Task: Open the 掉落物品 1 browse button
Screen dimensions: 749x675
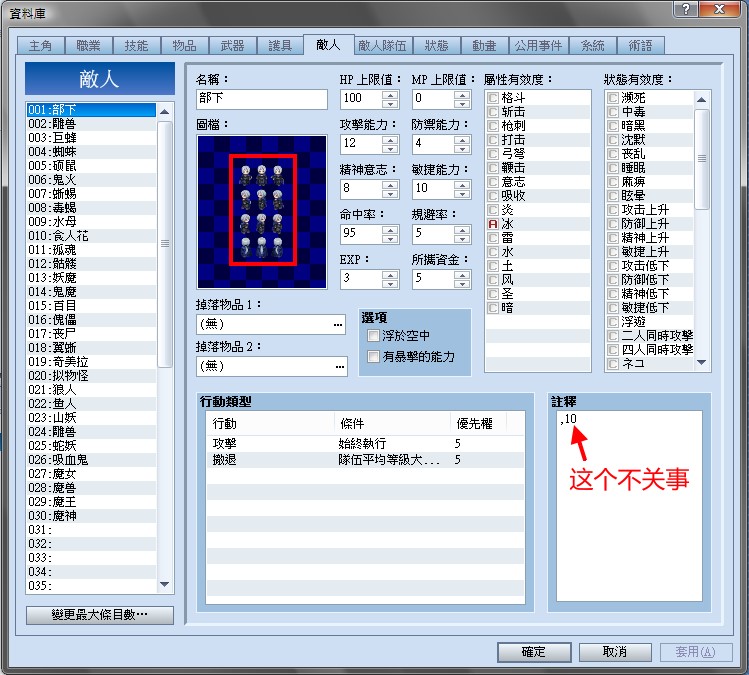Action: (338, 324)
